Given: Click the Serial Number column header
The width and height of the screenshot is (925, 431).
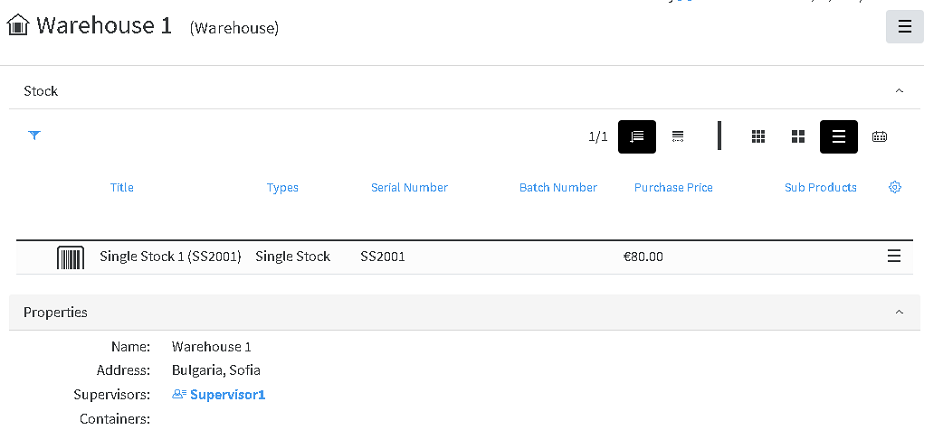Looking at the screenshot, I should pos(409,187).
